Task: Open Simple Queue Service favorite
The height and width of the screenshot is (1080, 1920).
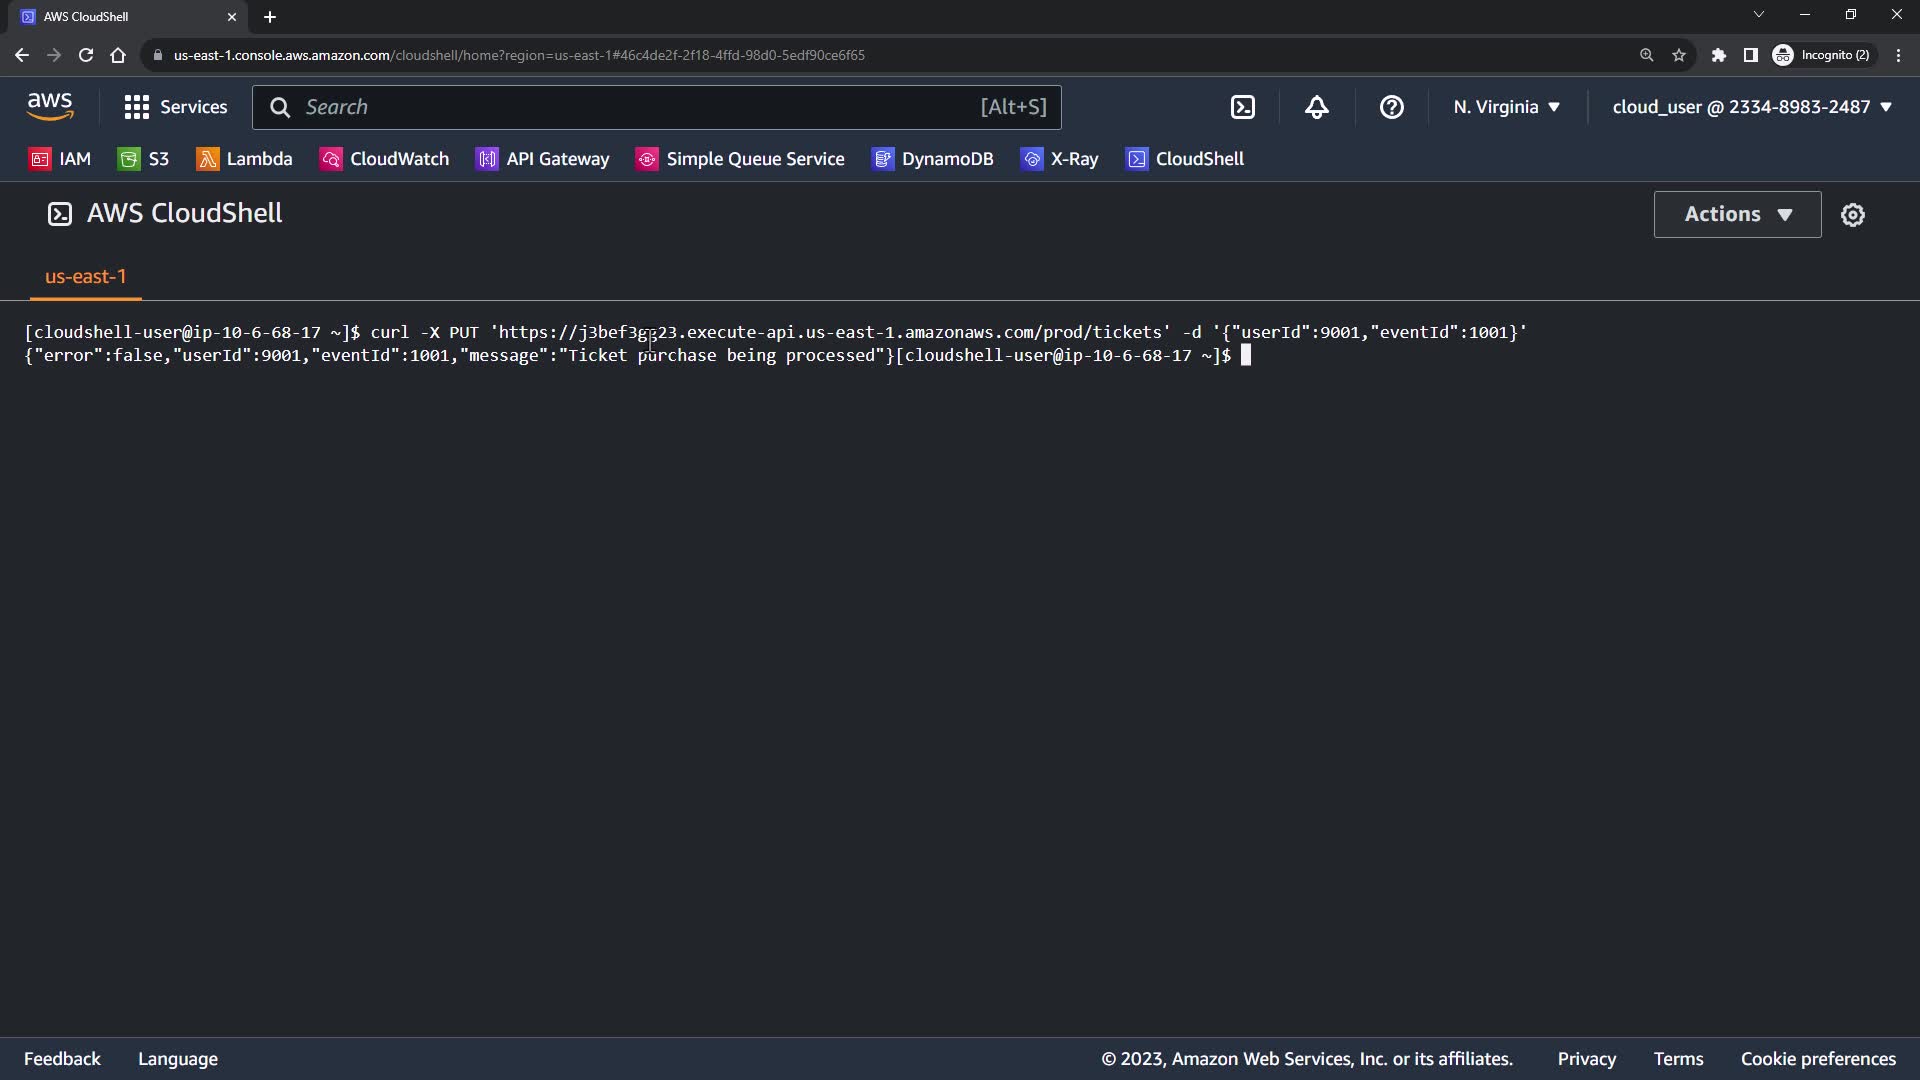Action: [740, 159]
